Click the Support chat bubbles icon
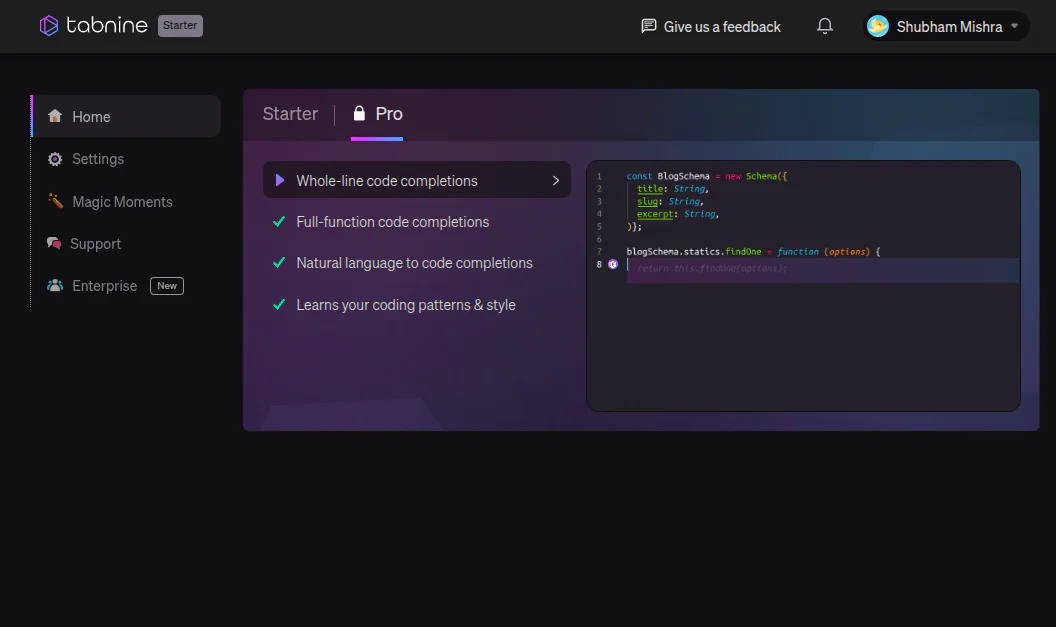This screenshot has height=627, width=1056. click(54, 243)
